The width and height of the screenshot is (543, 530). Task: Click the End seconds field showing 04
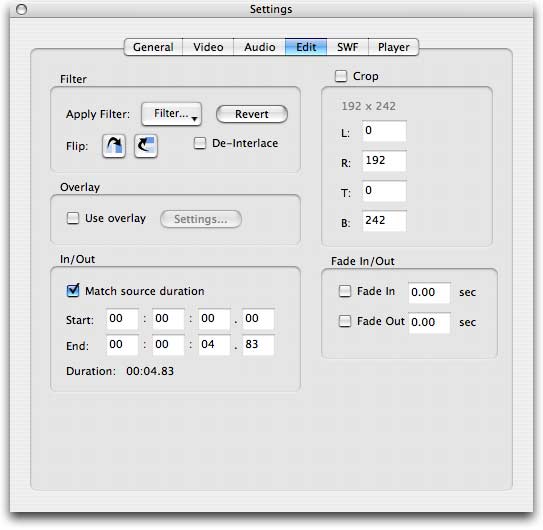(214, 345)
